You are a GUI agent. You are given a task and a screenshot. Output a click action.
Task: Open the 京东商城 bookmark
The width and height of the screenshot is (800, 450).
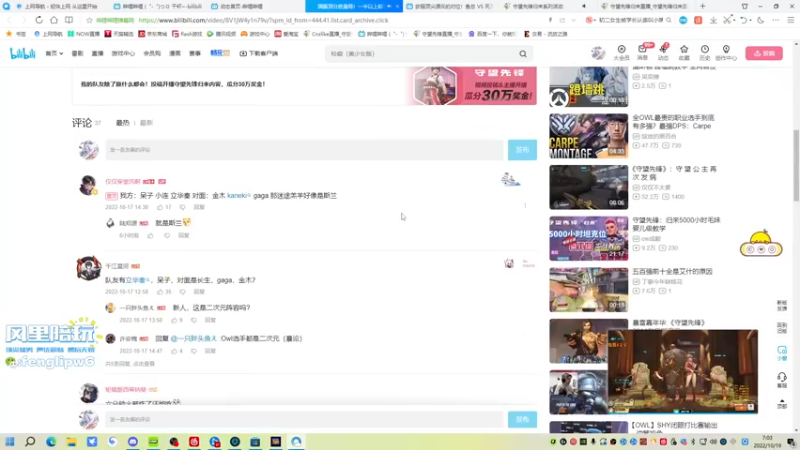pos(155,34)
